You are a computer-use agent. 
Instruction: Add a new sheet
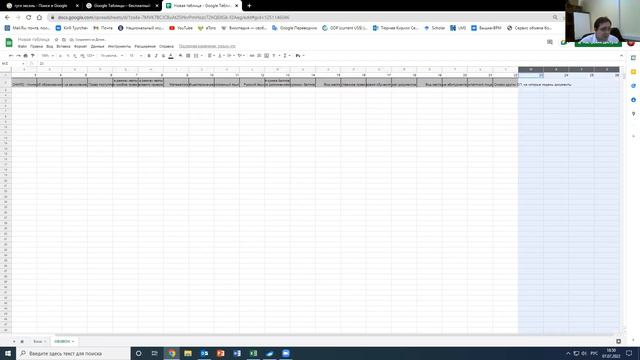[x=14, y=341]
